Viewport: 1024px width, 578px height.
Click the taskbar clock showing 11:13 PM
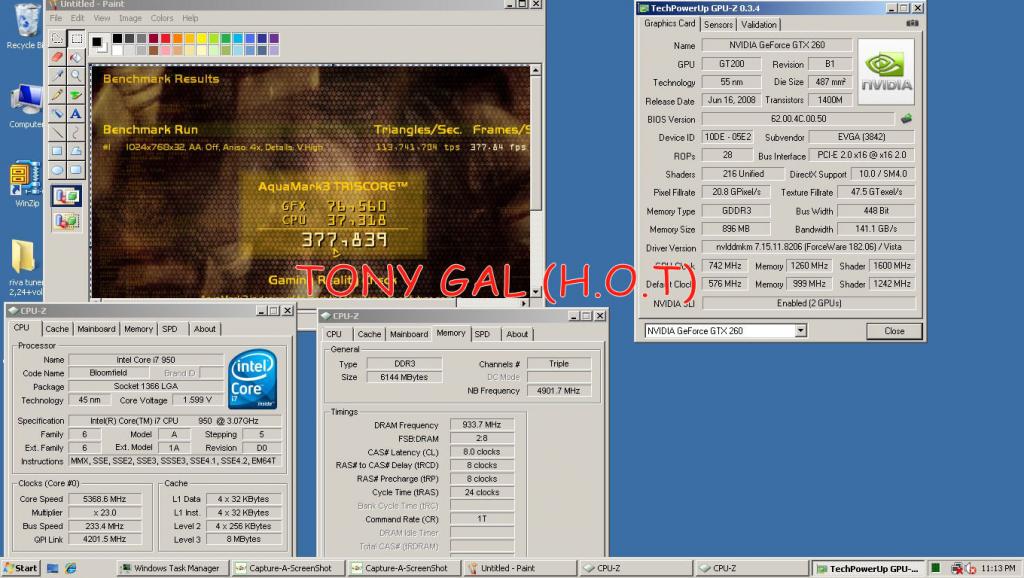(x=998, y=568)
